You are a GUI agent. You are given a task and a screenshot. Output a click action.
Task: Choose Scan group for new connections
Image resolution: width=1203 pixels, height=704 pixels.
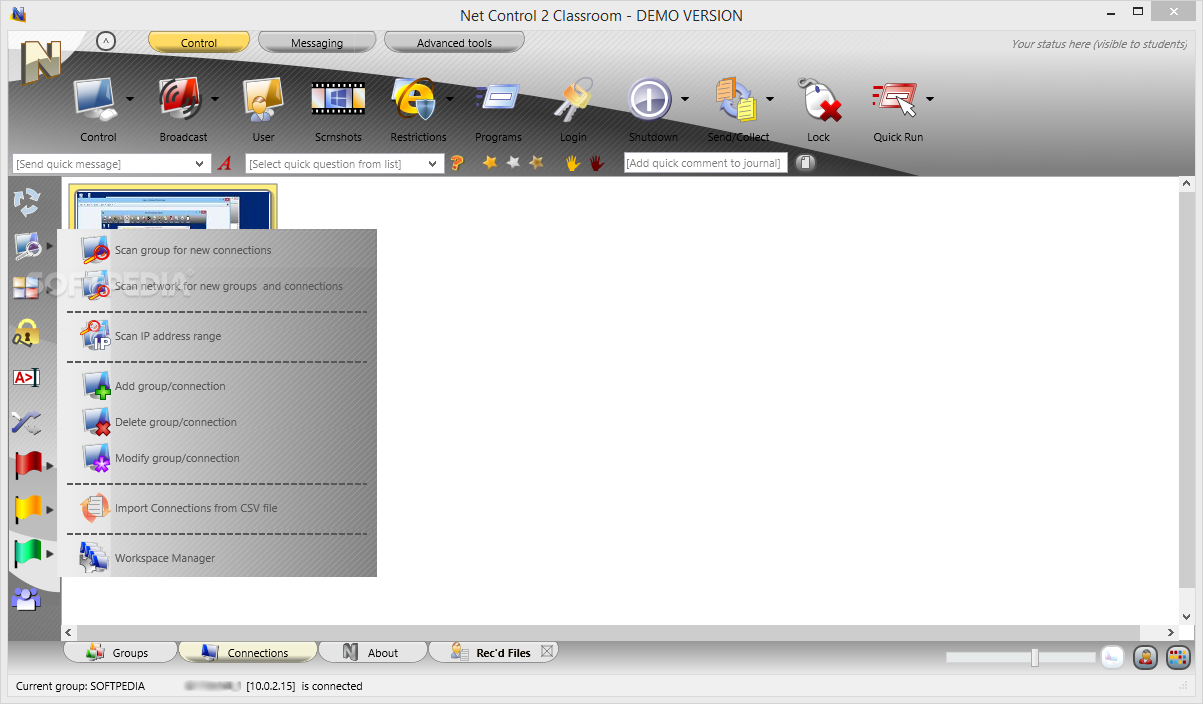216,250
